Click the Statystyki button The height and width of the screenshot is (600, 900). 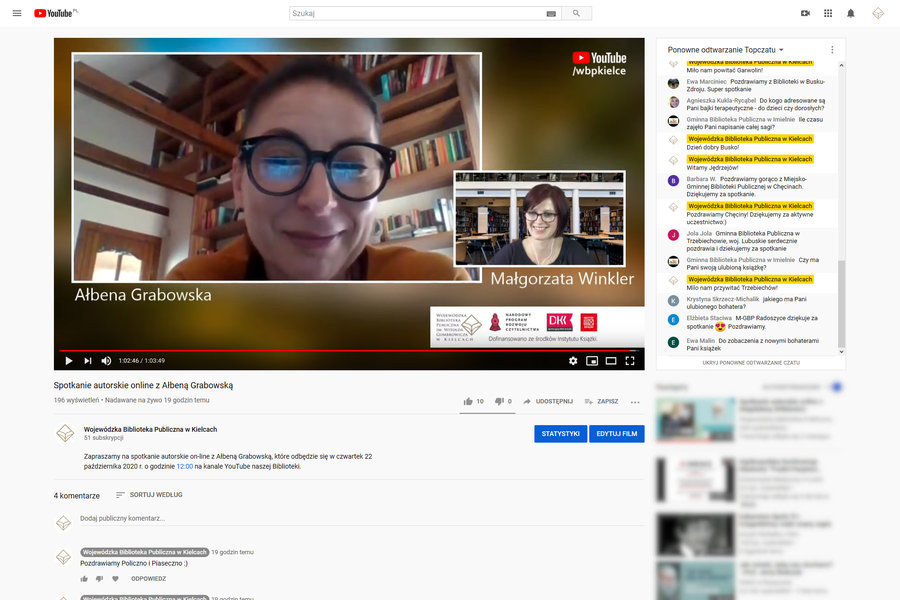click(x=561, y=433)
